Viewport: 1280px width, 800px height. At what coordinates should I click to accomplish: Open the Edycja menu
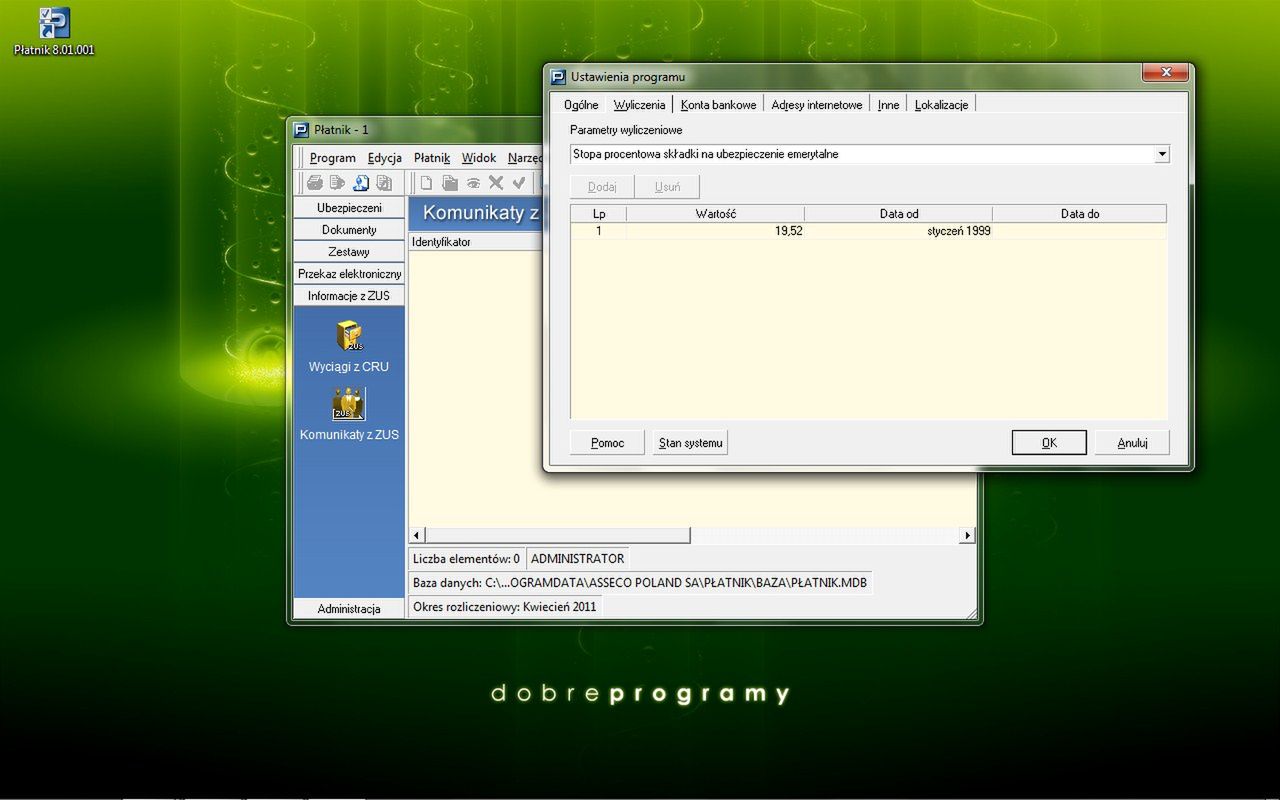point(385,158)
